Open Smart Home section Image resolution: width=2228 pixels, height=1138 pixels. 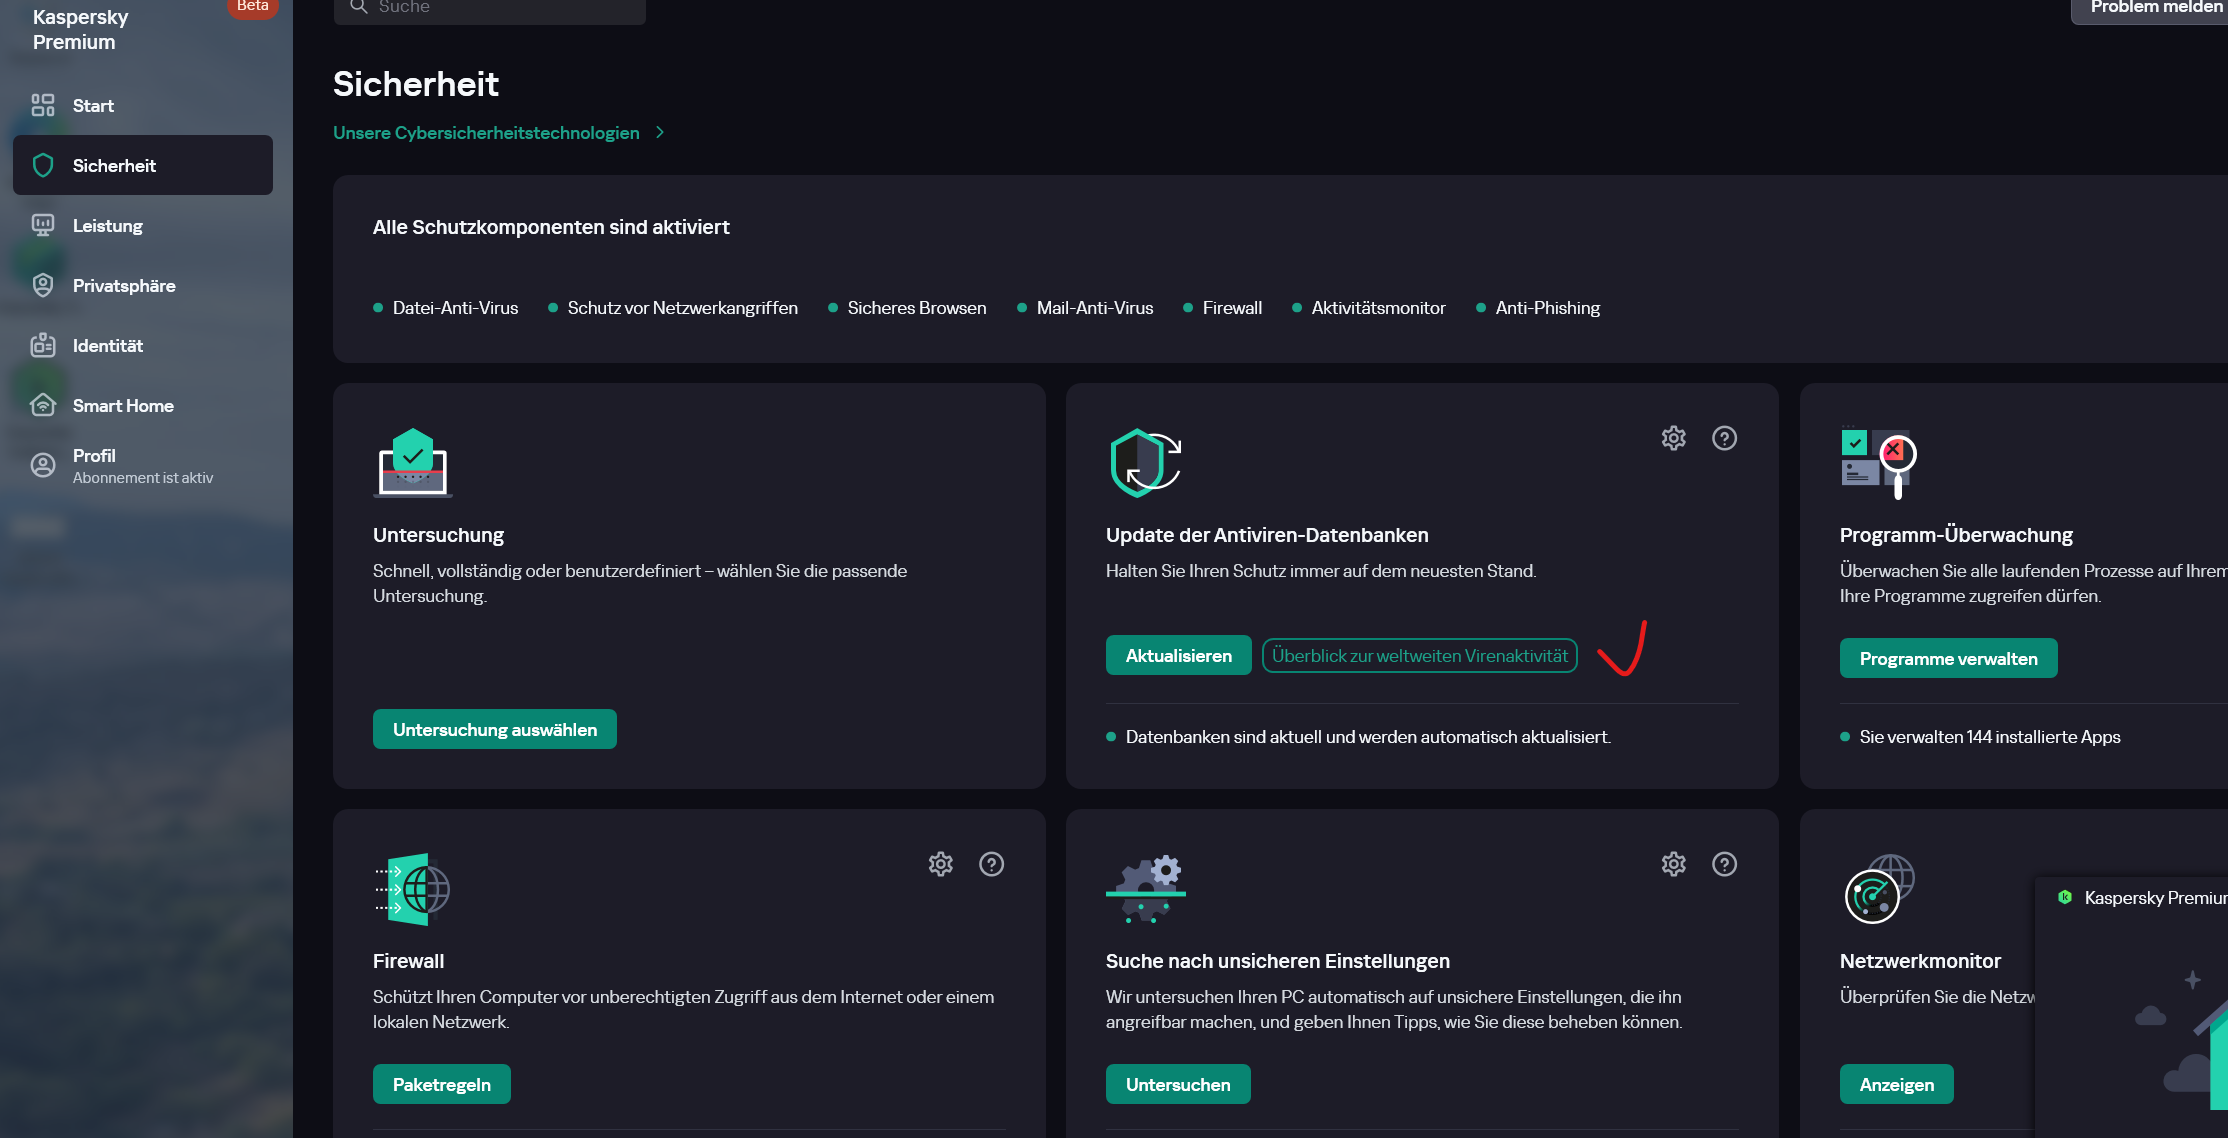tap(143, 405)
